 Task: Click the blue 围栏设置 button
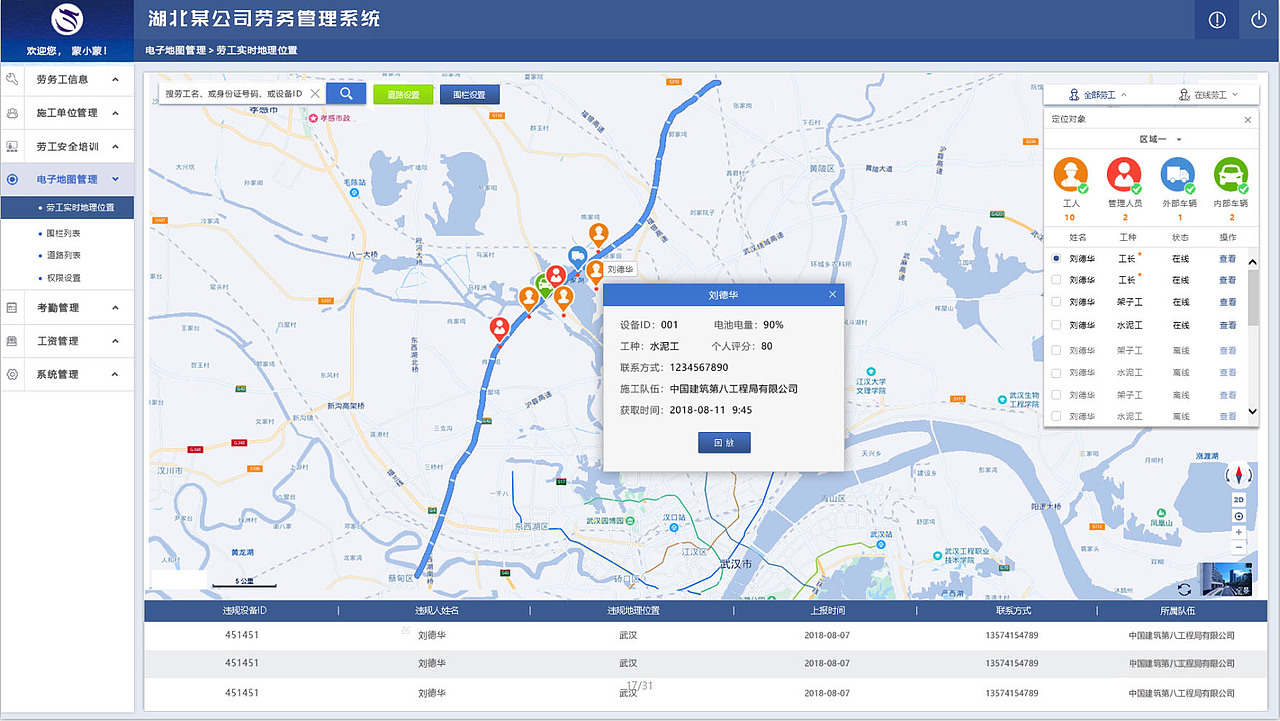[469, 94]
